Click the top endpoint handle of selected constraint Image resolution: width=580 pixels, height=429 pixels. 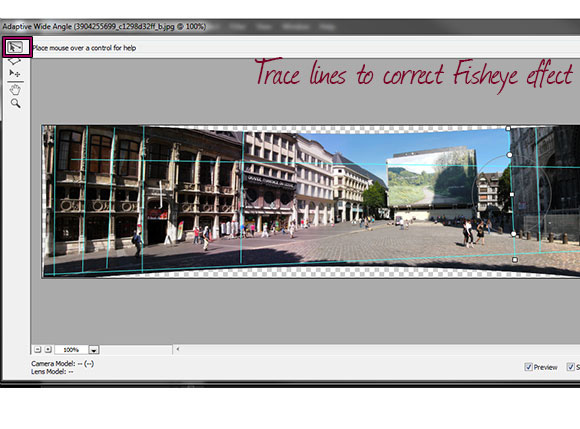508,128
